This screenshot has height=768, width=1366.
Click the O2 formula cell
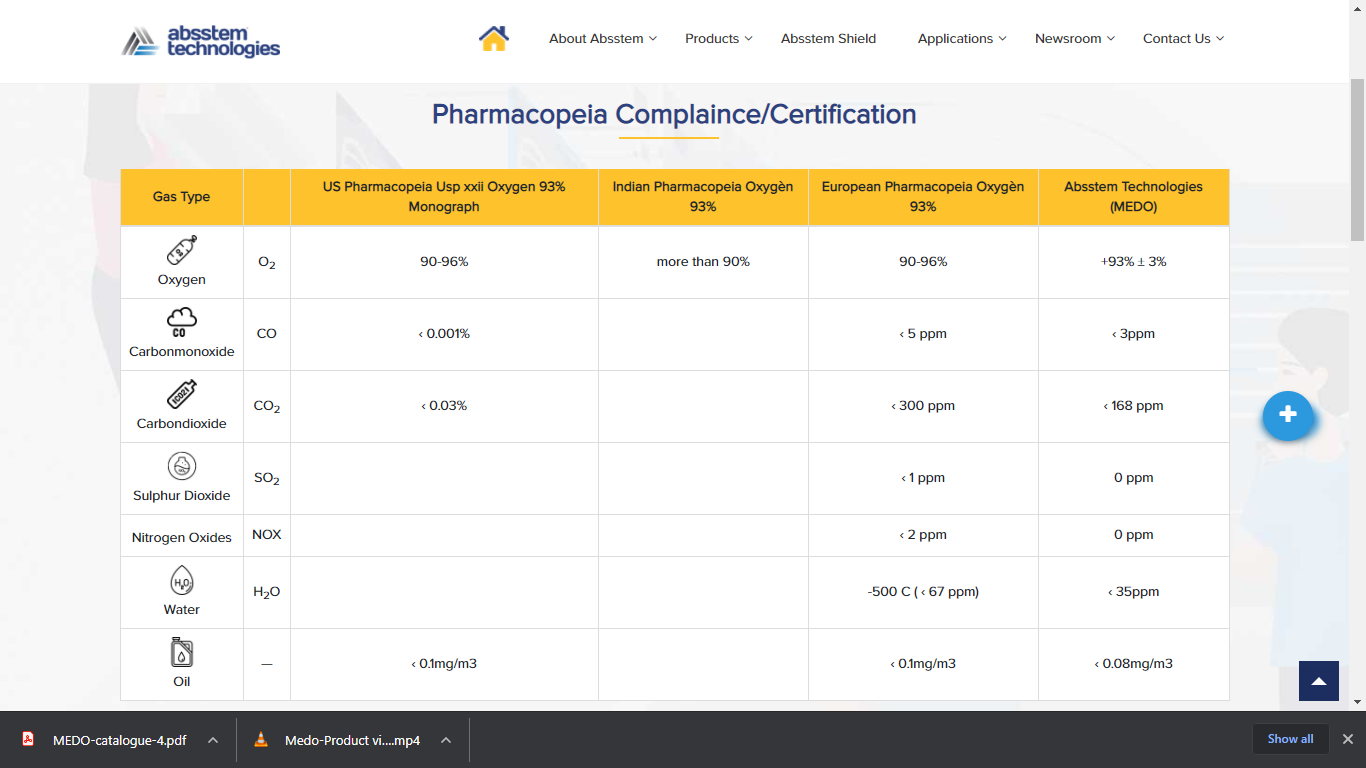click(x=267, y=262)
